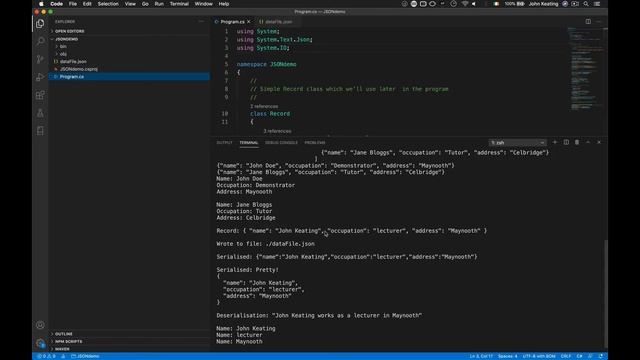
Task: Click the C# language mode indicator
Action: [x=579, y=356]
